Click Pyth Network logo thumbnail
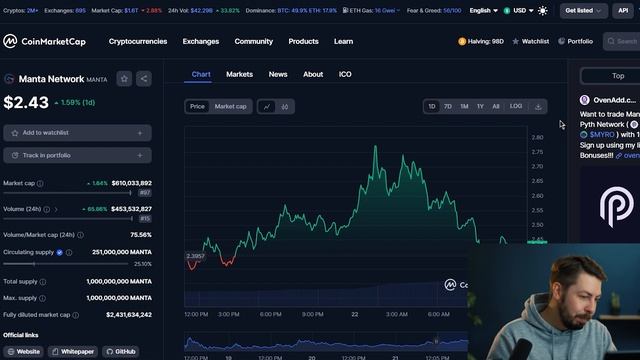 (610, 206)
